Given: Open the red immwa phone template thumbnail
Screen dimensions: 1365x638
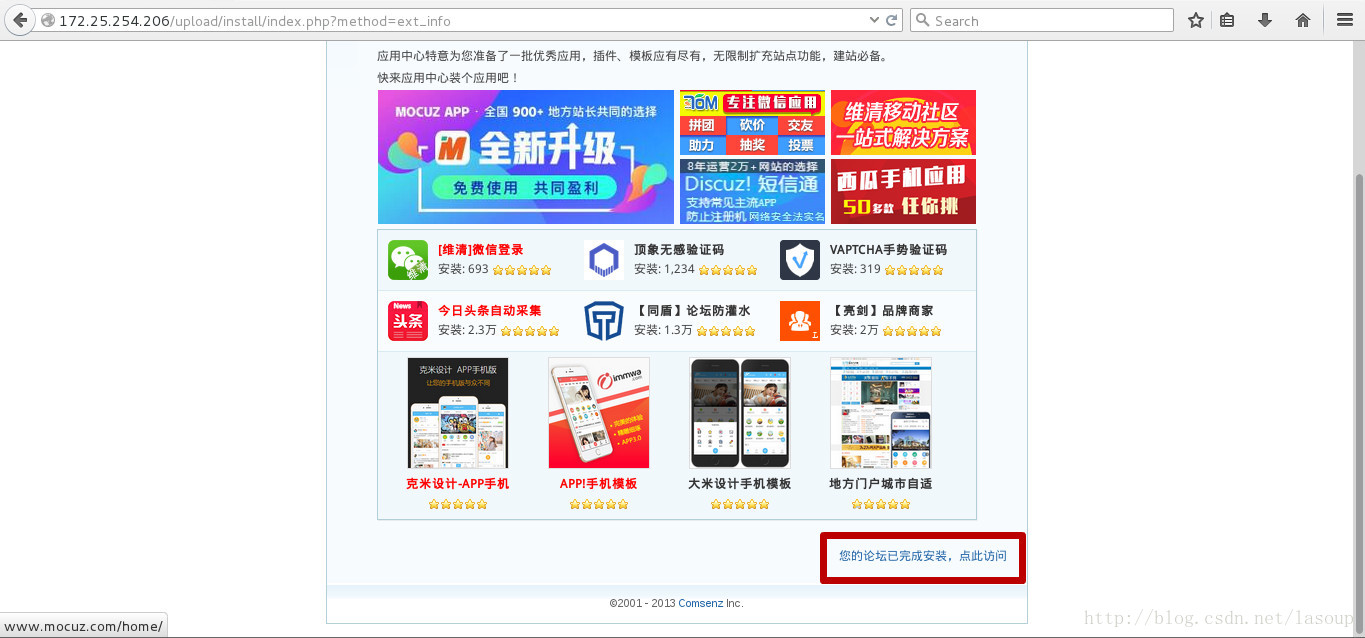Looking at the screenshot, I should coord(599,413).
